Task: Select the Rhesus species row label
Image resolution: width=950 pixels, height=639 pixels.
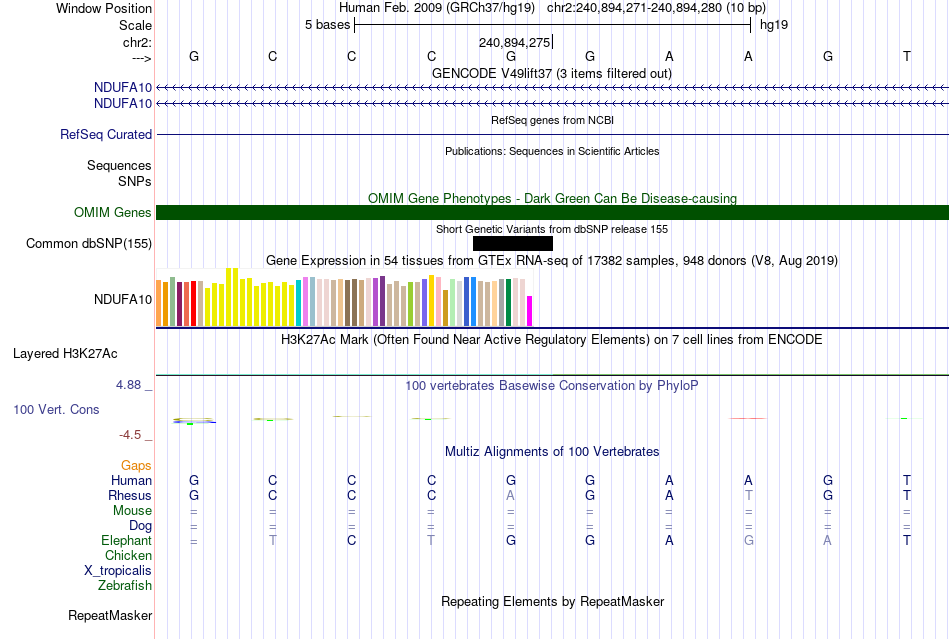Action: (130, 495)
